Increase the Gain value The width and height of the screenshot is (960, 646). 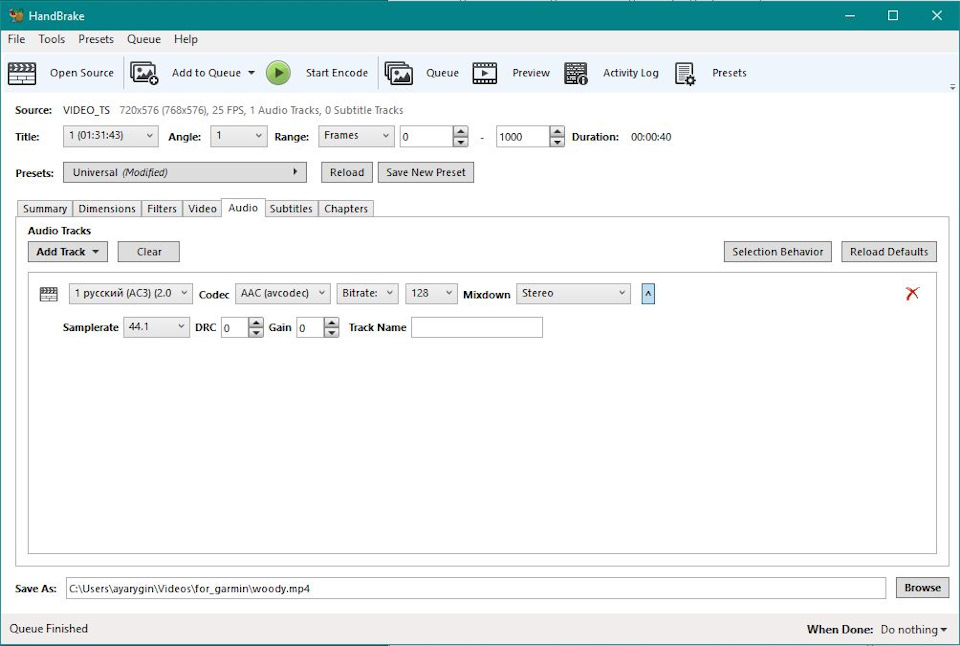pos(331,323)
